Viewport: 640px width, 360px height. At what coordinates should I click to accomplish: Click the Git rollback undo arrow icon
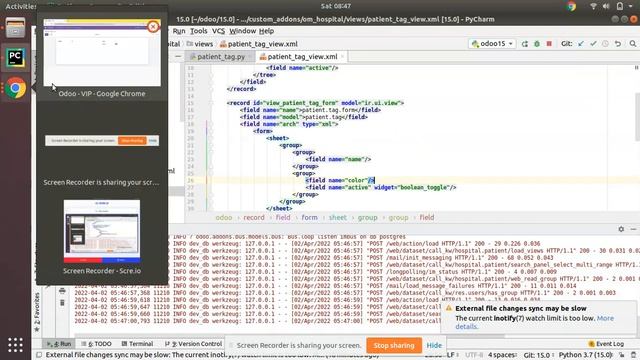click(618, 44)
